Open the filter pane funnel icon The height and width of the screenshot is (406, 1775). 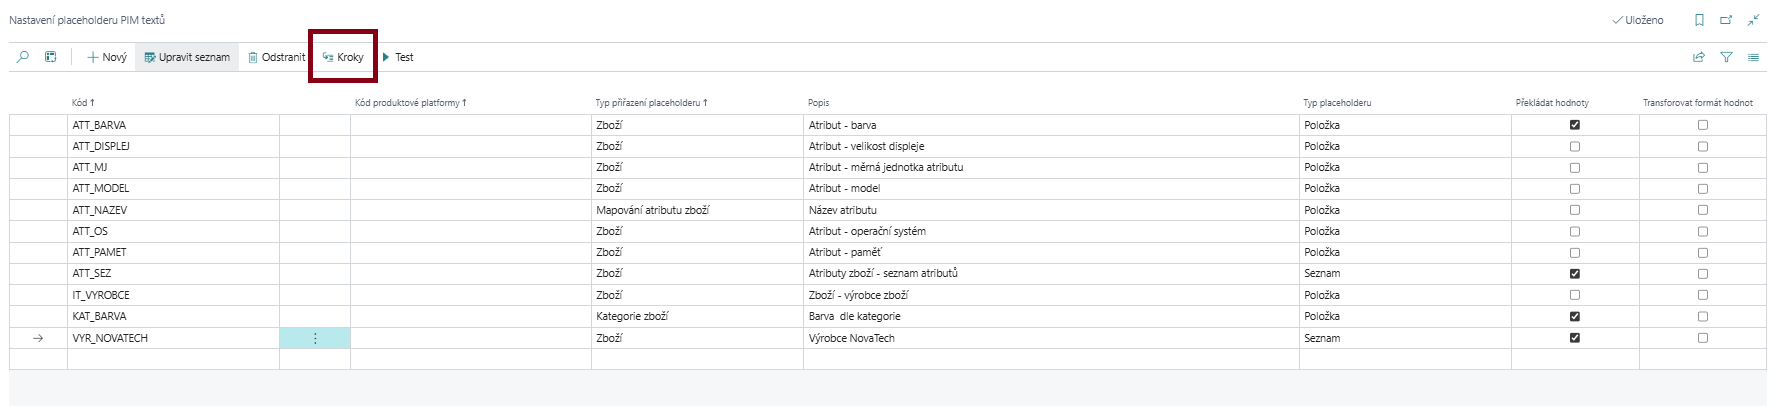tap(1726, 57)
